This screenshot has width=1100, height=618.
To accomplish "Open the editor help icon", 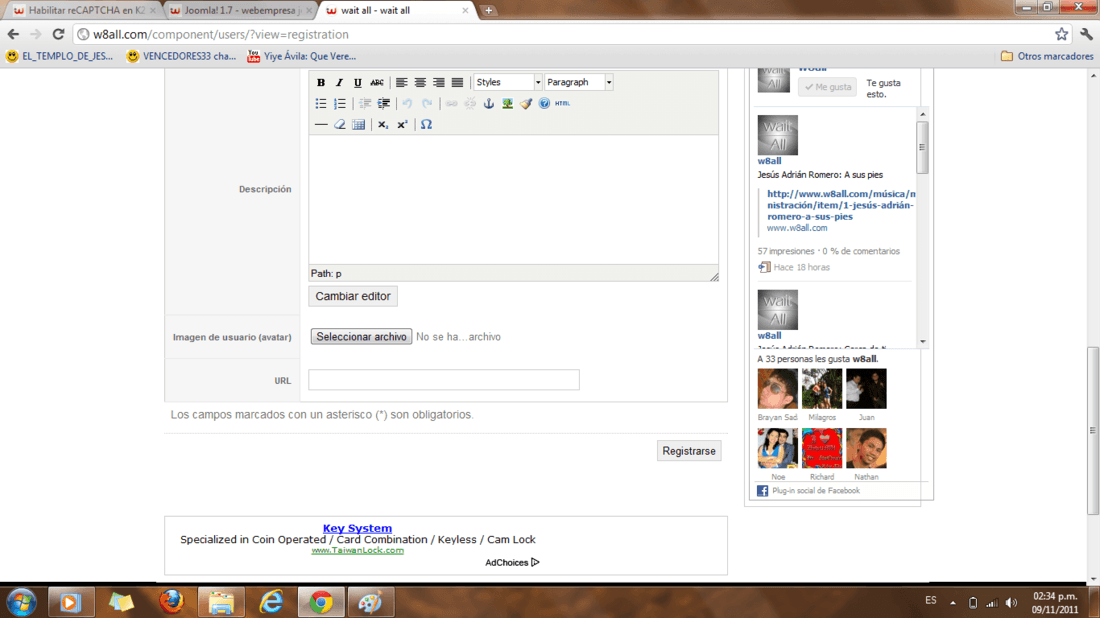I will coord(544,104).
